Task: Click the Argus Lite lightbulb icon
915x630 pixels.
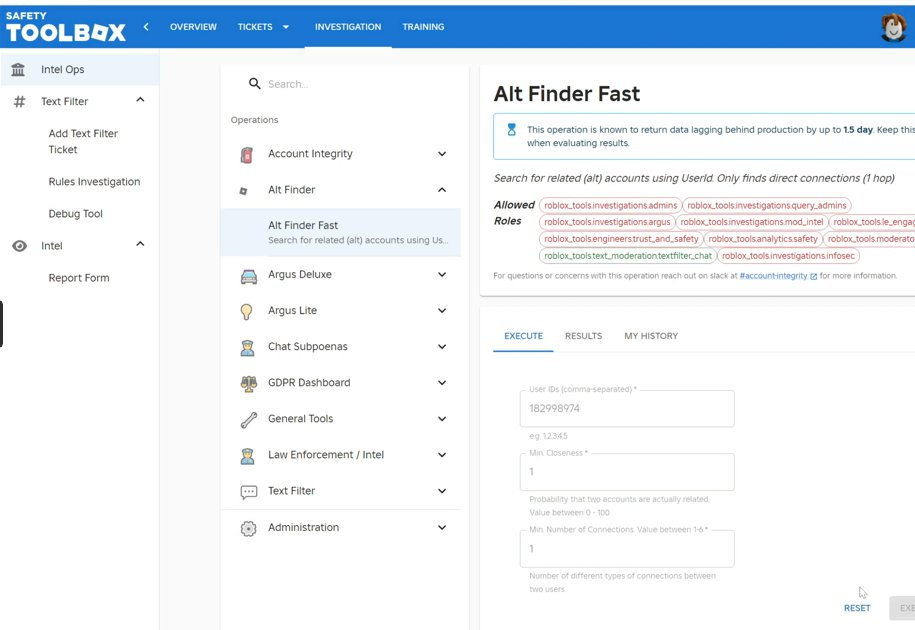Action: 246,312
